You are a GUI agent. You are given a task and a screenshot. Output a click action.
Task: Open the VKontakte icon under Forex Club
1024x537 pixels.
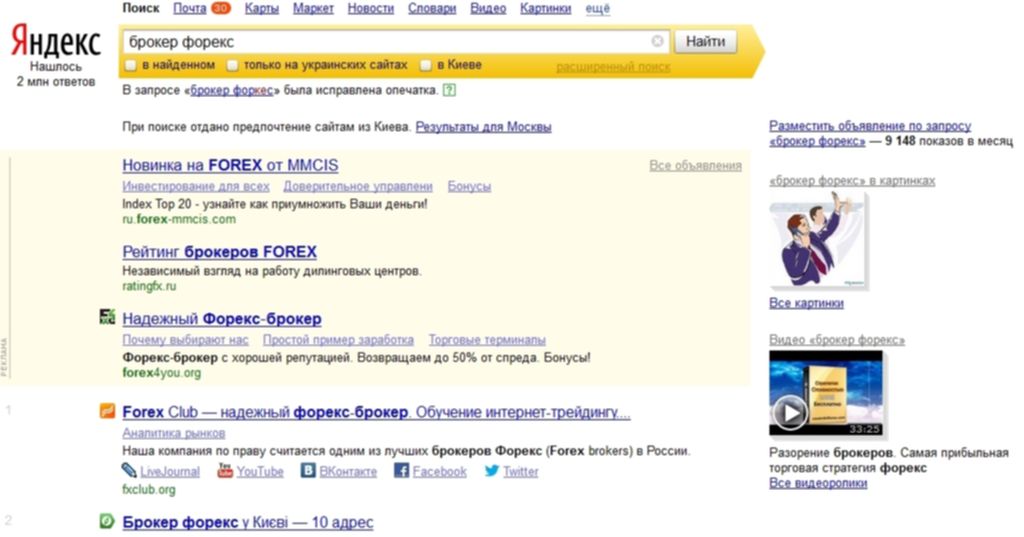click(308, 470)
